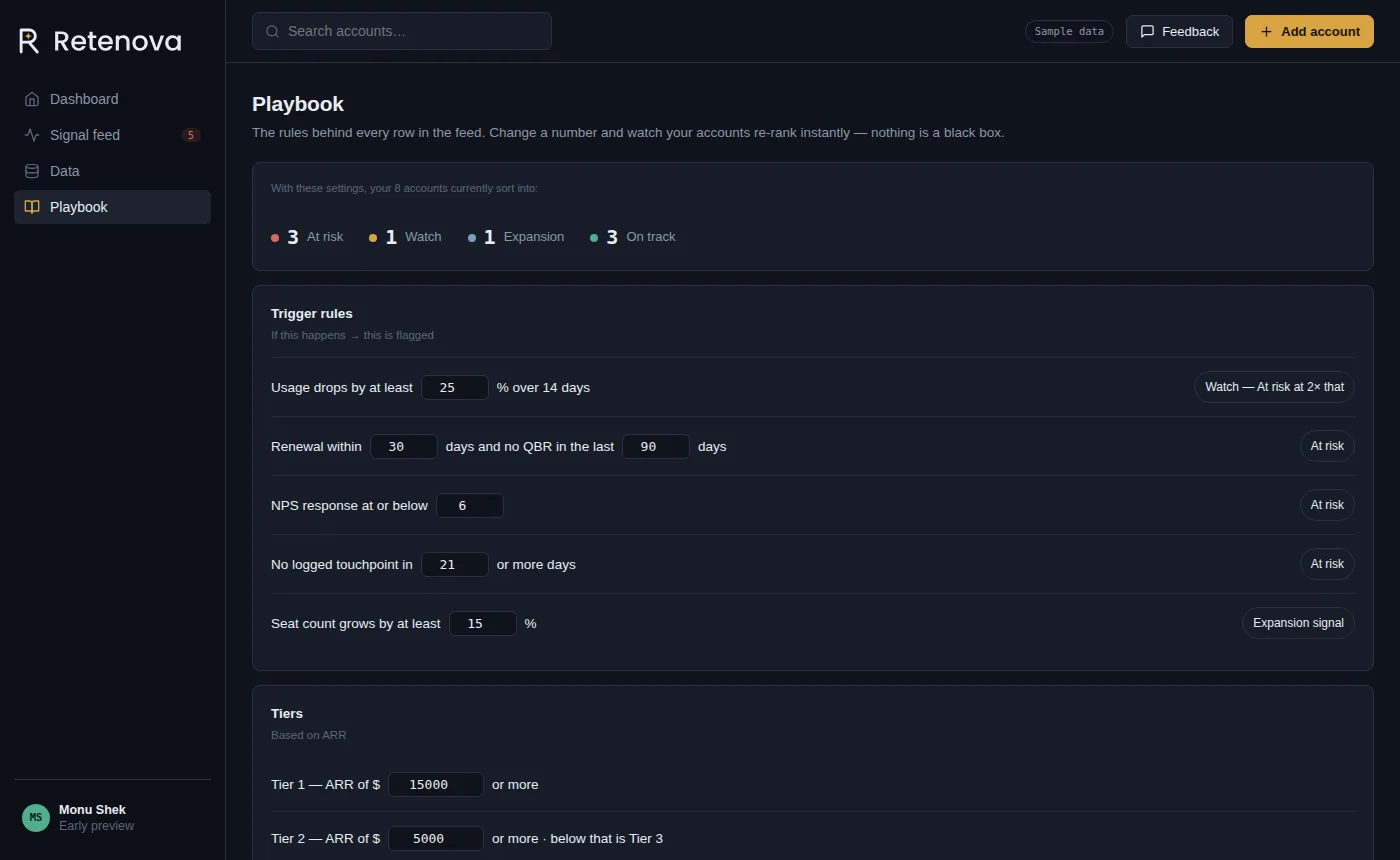Viewport: 1400px width, 860px height.
Task: Edit the renewal within days field
Action: pyautogui.click(x=404, y=446)
